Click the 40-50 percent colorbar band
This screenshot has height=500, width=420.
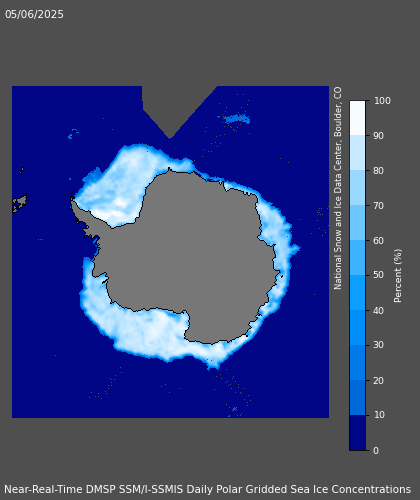tap(357, 293)
